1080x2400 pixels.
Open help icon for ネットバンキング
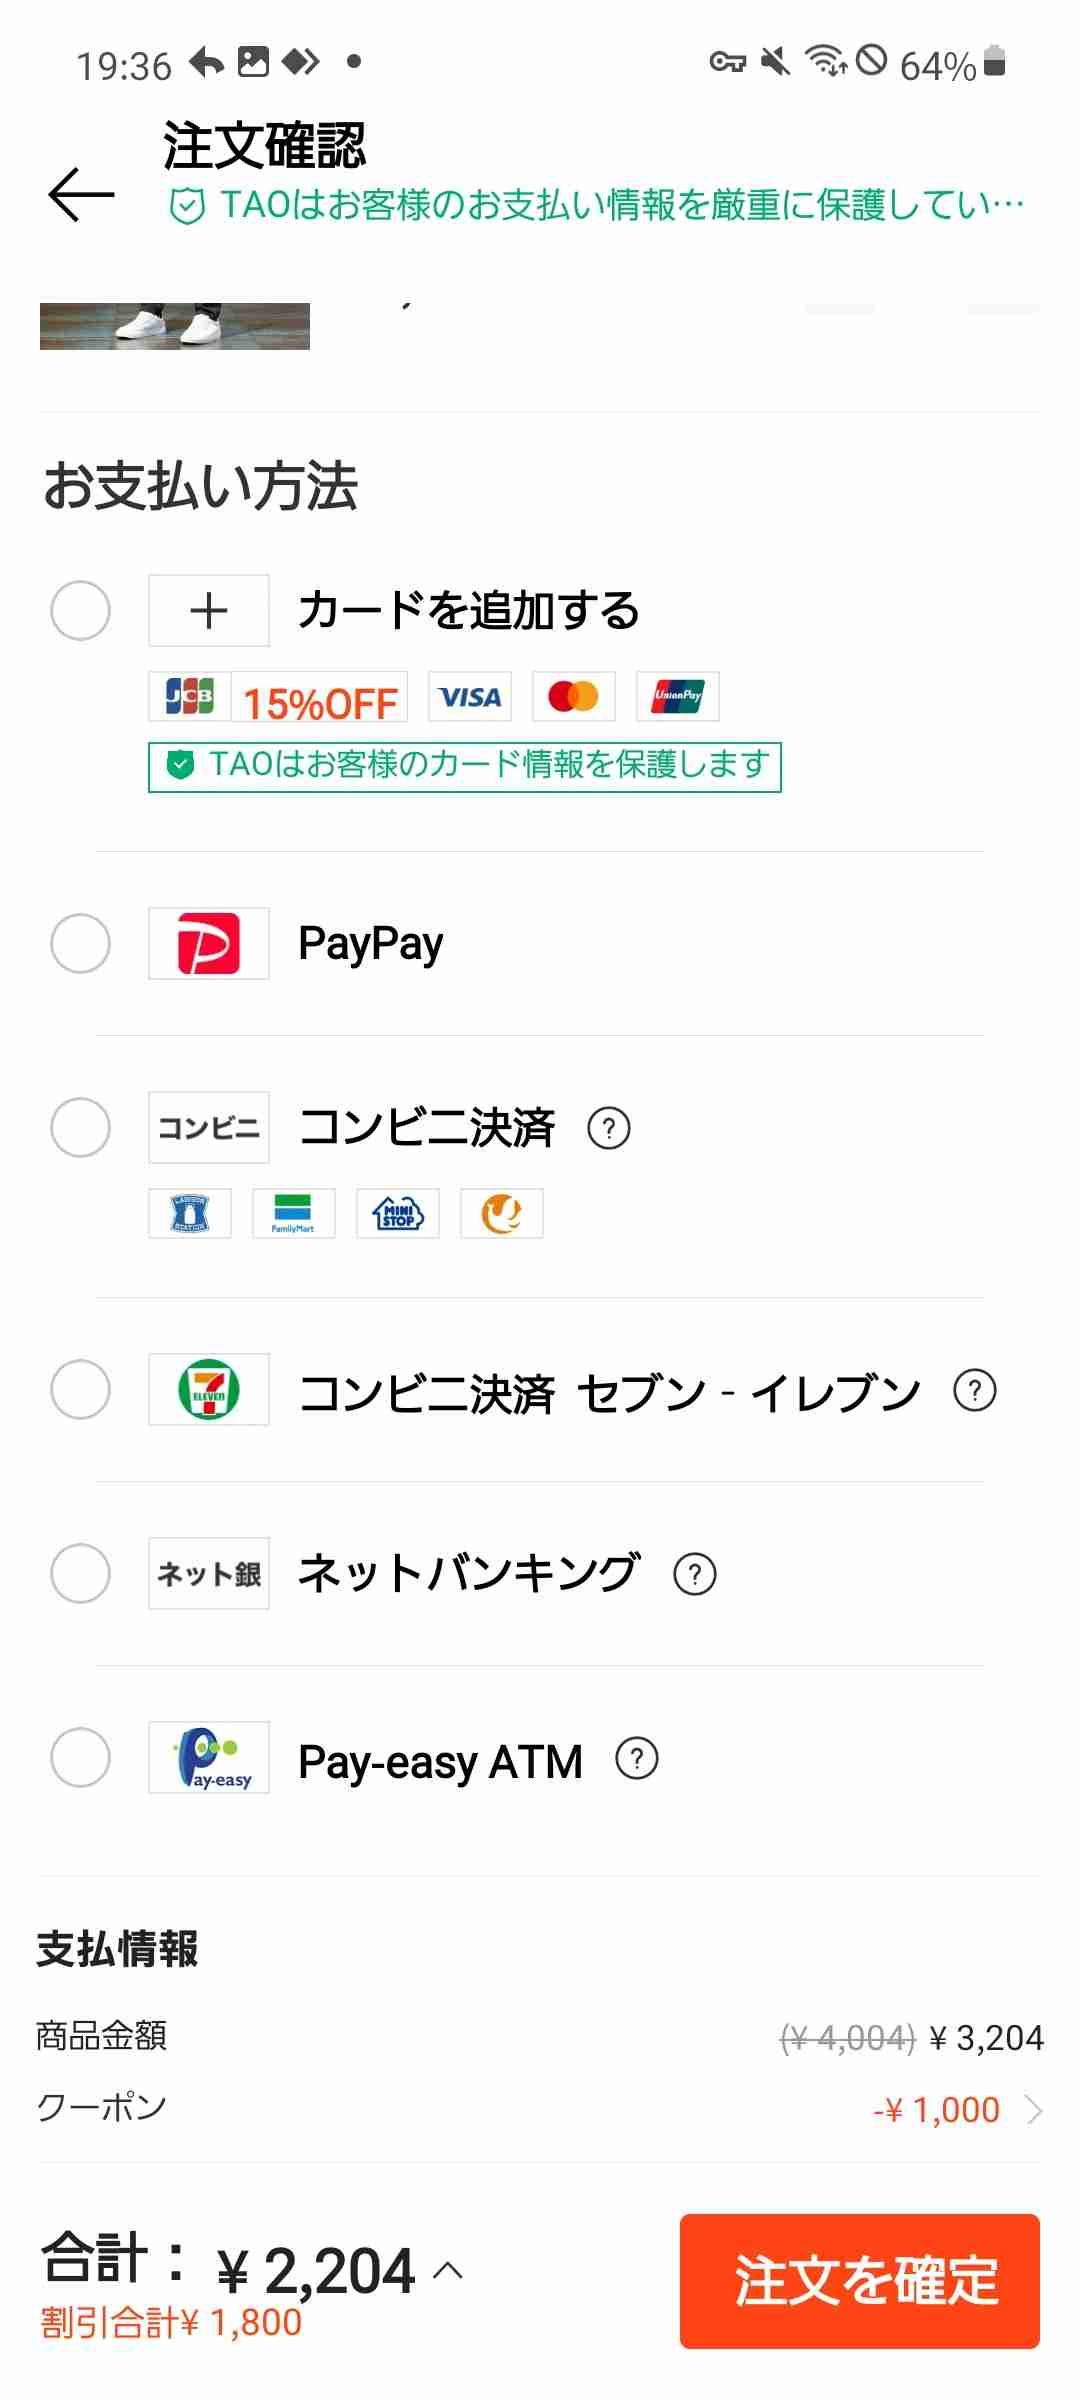click(694, 1574)
